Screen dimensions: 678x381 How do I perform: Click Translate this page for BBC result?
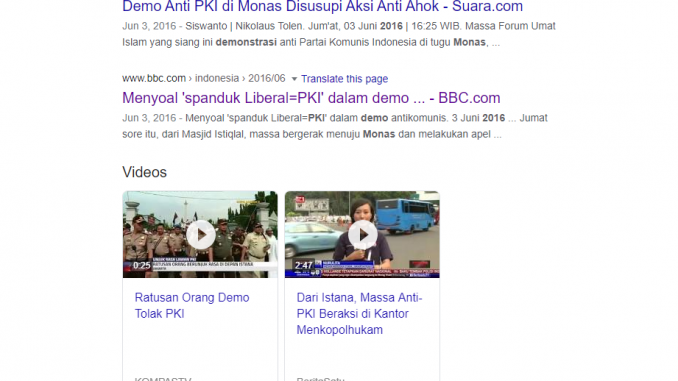(344, 79)
